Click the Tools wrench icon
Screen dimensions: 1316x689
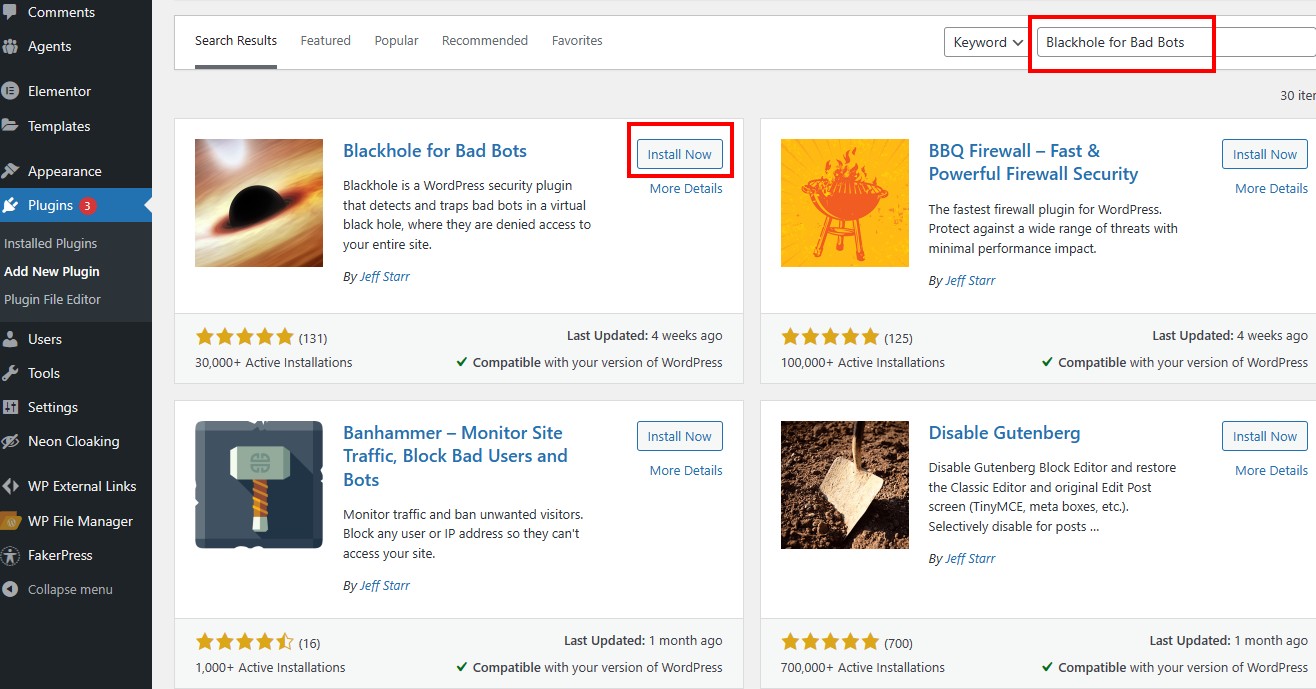click(10, 373)
